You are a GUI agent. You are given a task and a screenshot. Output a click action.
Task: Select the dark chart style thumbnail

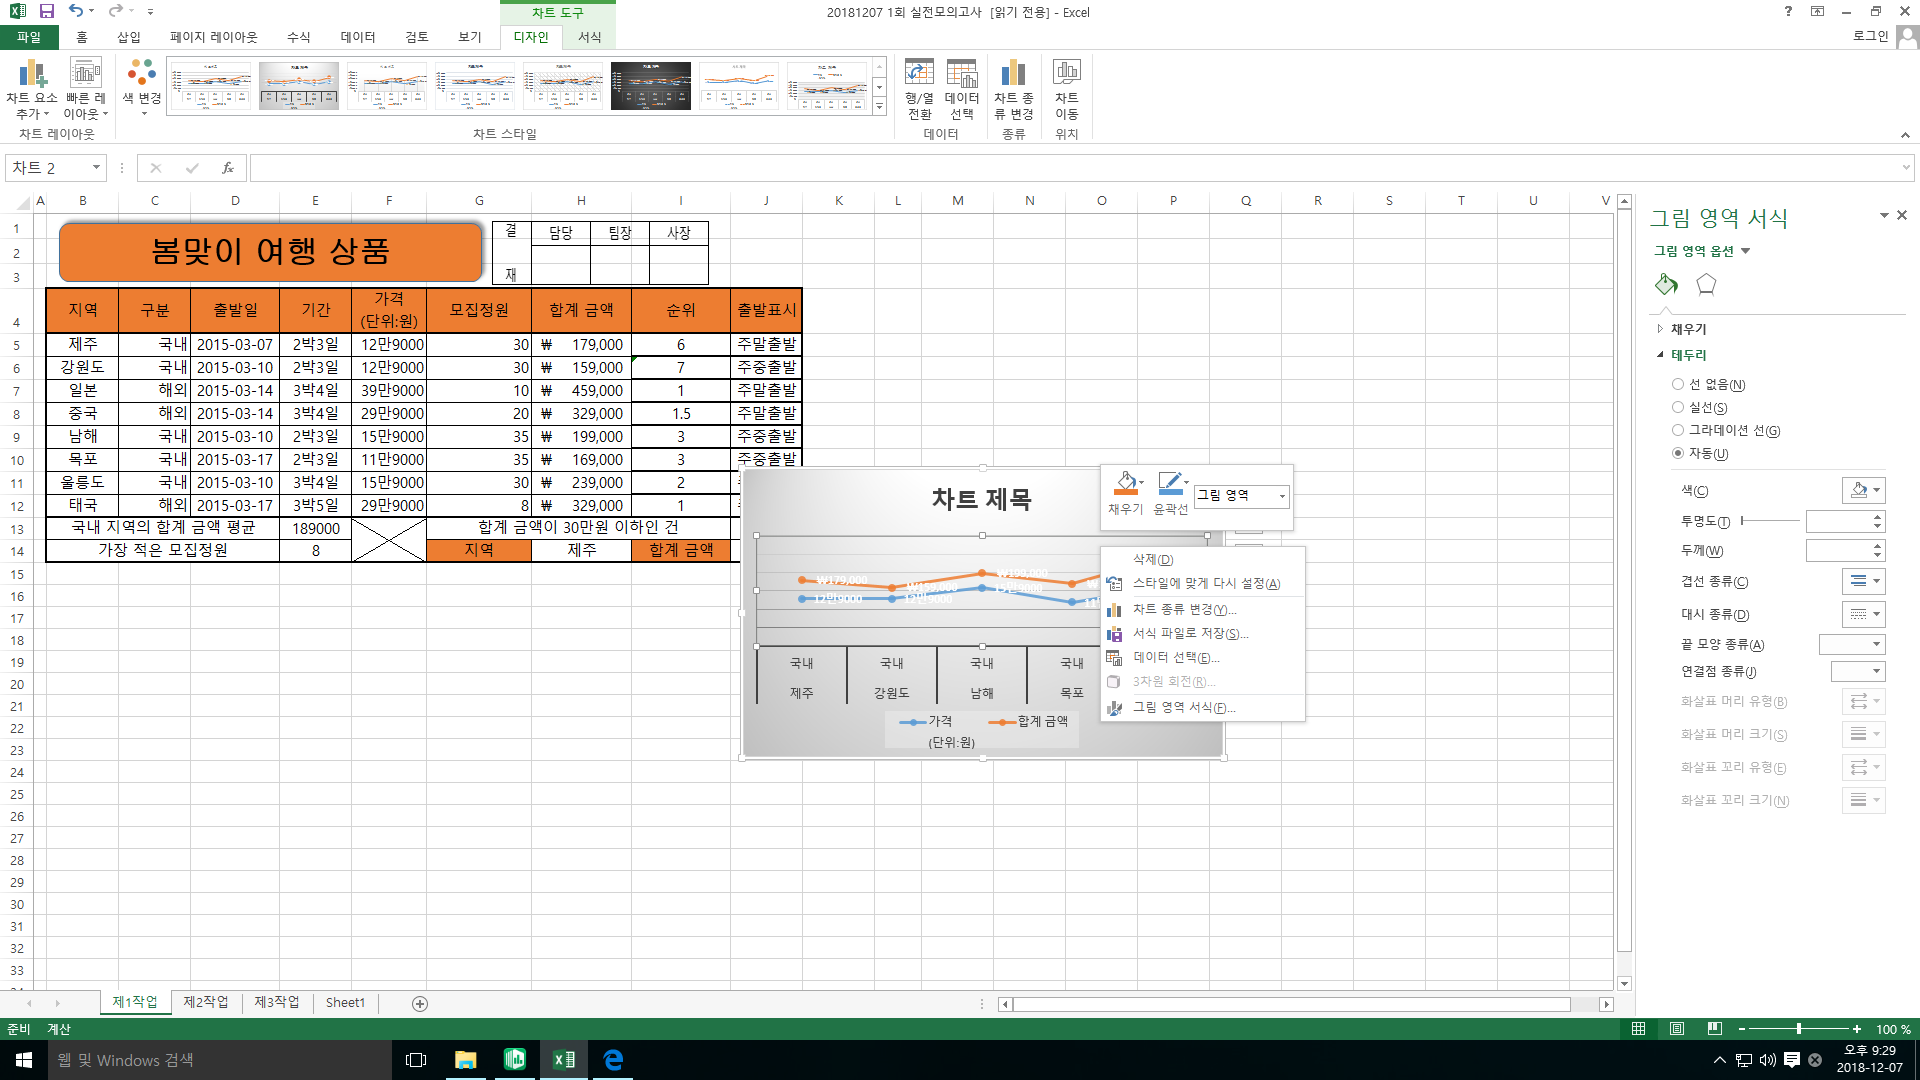[x=650, y=86]
